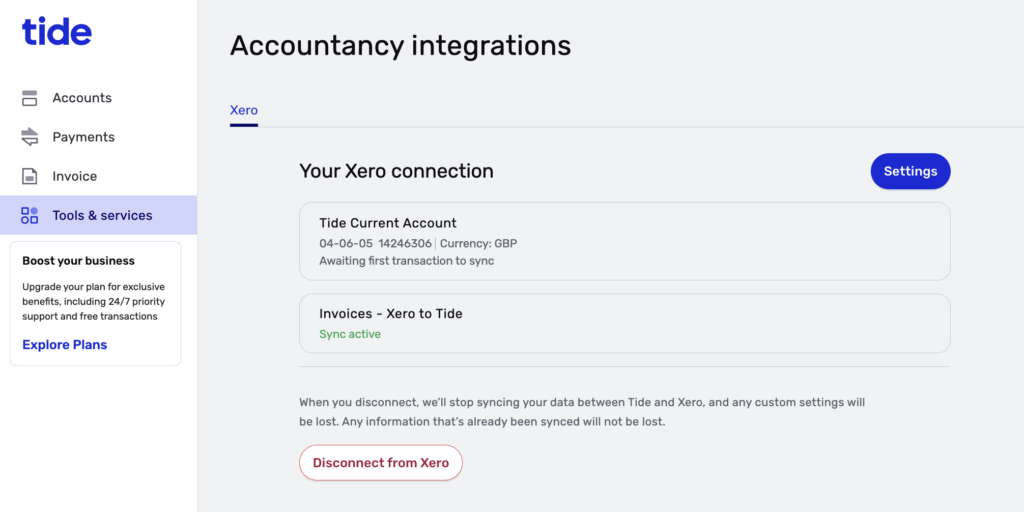Open the Invoice menu item
Viewport: 1024px width, 512px height.
coord(98,176)
